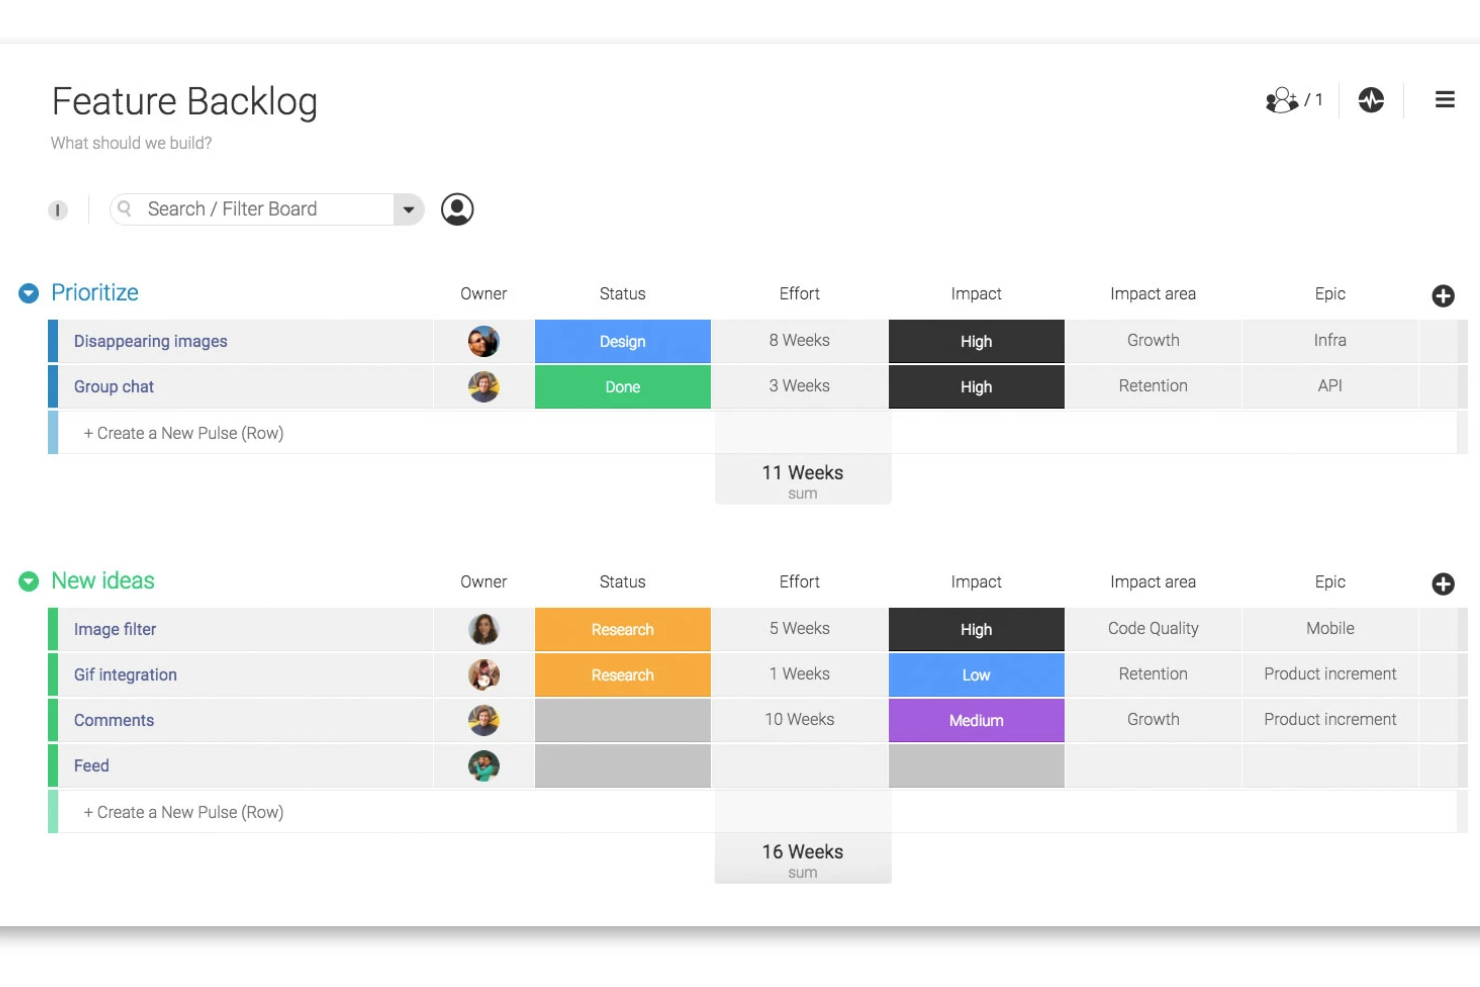Edit Product increment epic for Gif integration

pyautogui.click(x=1330, y=675)
